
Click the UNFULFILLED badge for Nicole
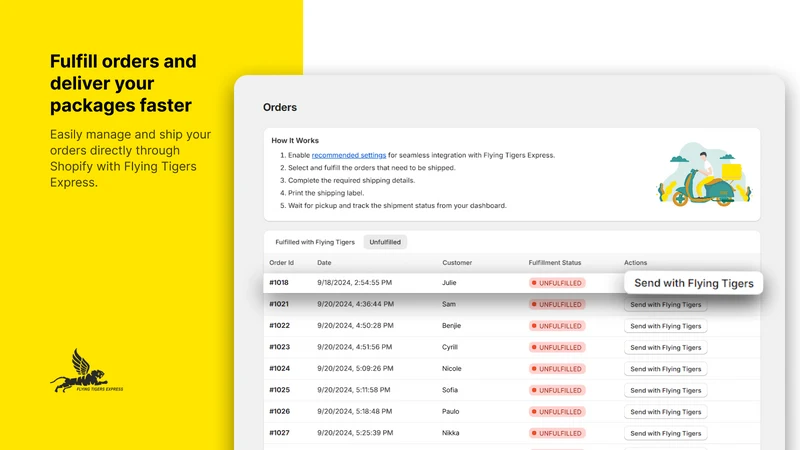click(557, 369)
